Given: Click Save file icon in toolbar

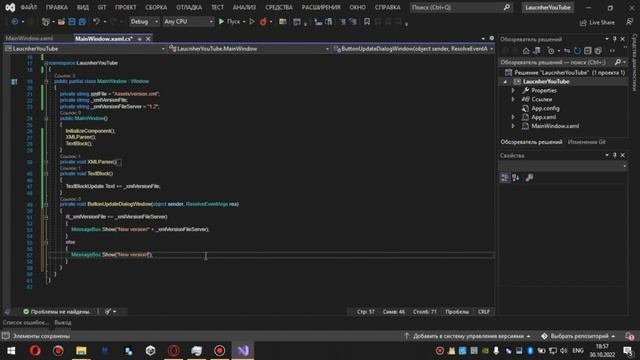Looking at the screenshot, I should [x=72, y=22].
